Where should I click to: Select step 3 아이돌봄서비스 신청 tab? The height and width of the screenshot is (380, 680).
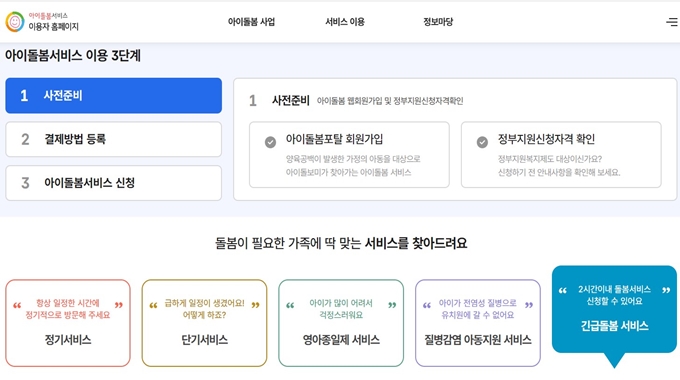[x=114, y=183]
